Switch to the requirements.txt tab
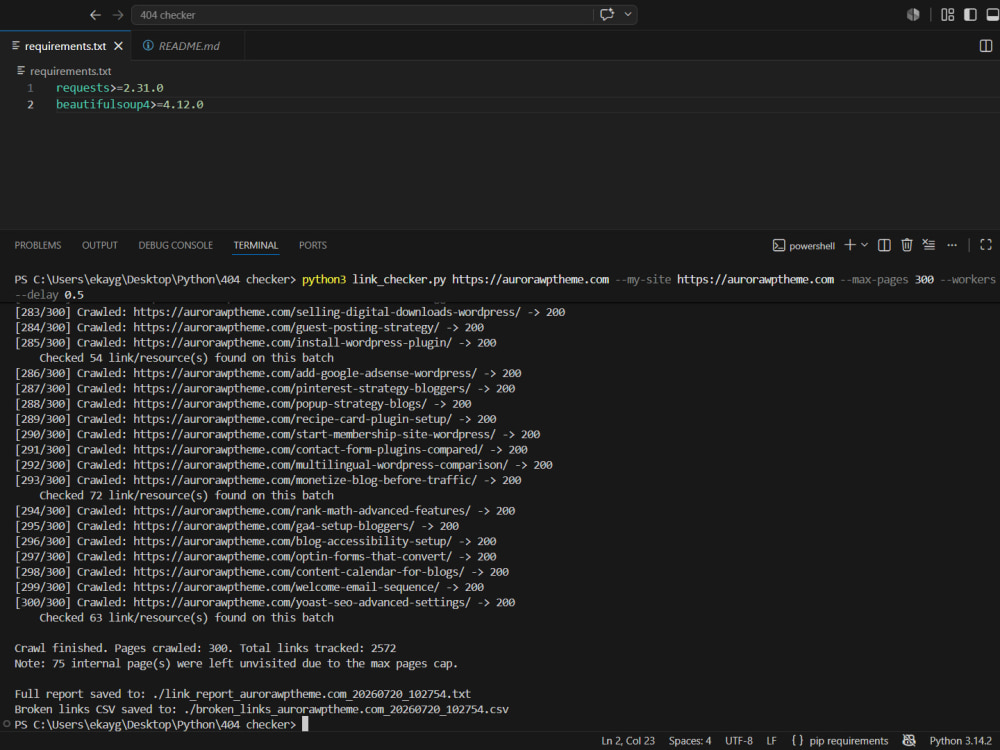The image size is (1000, 750). pyautogui.click(x=65, y=46)
